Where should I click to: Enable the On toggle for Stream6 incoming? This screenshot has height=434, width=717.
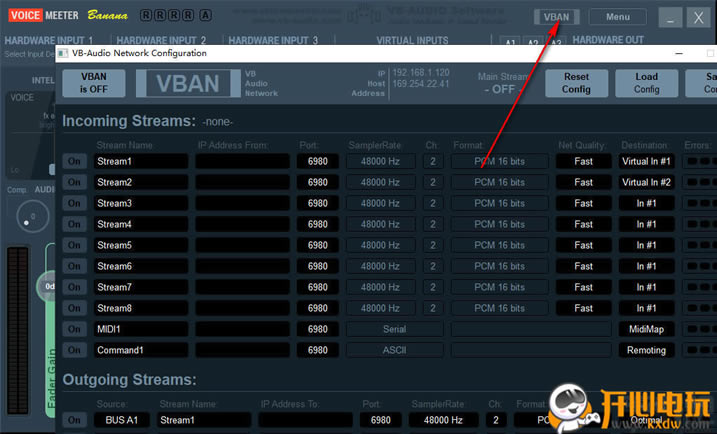74,266
